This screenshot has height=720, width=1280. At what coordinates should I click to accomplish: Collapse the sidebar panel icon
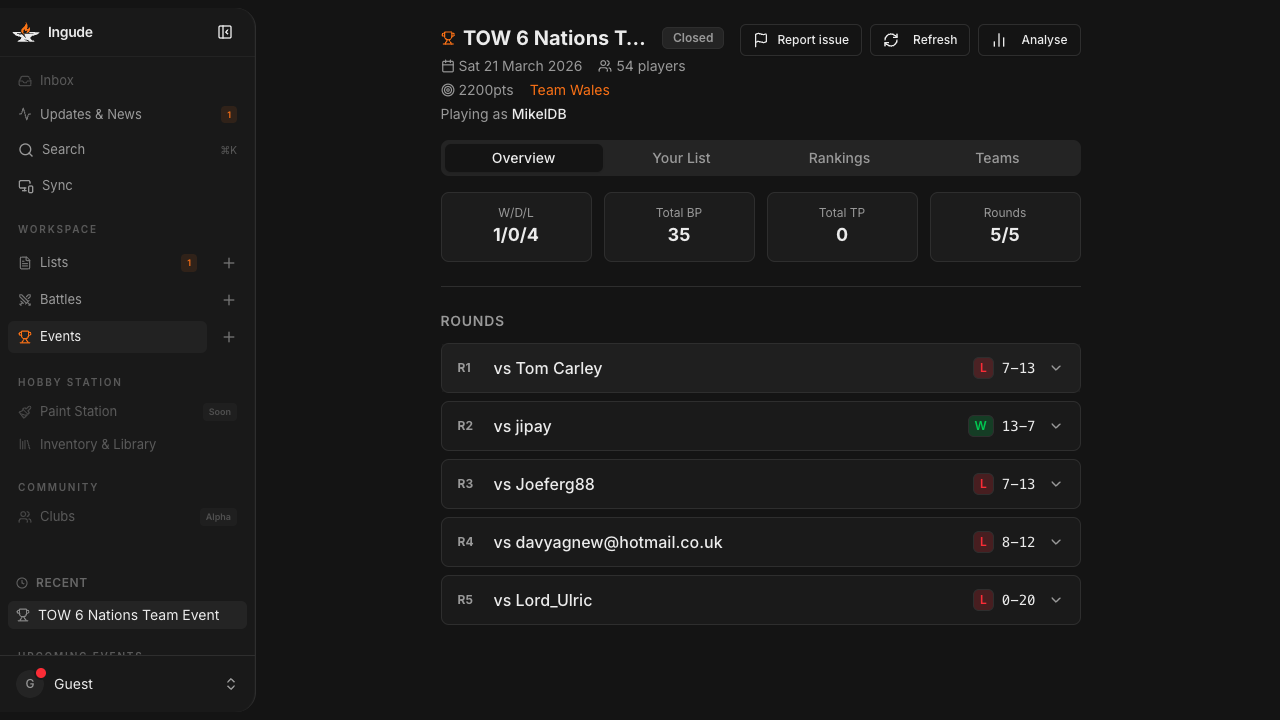coord(225,32)
